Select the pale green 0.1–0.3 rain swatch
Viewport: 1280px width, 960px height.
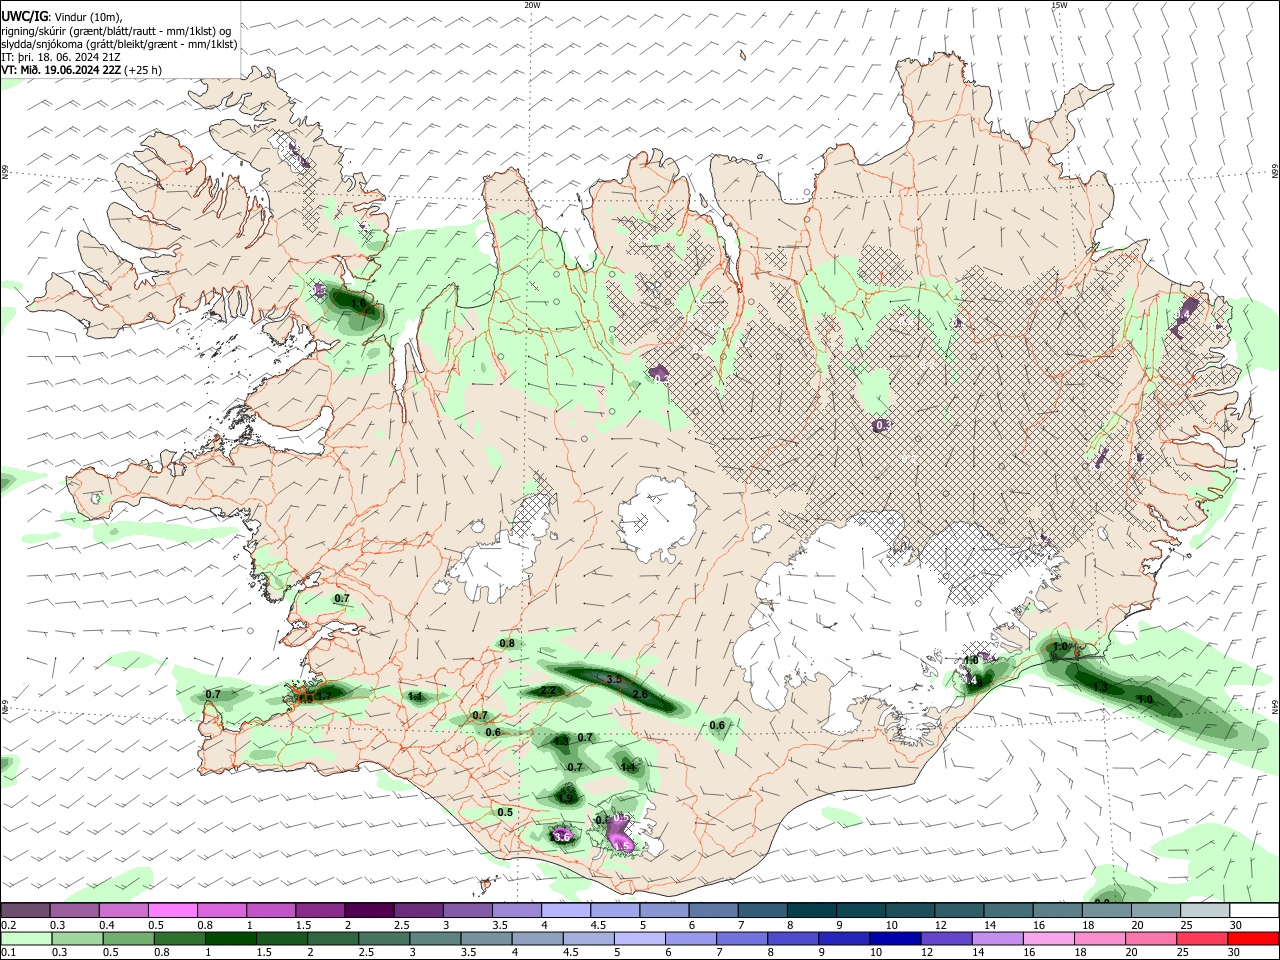(x=25, y=938)
